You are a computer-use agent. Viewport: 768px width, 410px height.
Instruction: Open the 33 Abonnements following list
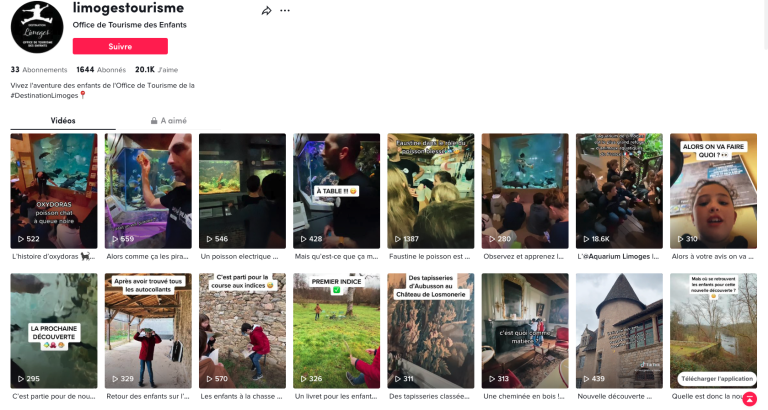[x=39, y=70]
